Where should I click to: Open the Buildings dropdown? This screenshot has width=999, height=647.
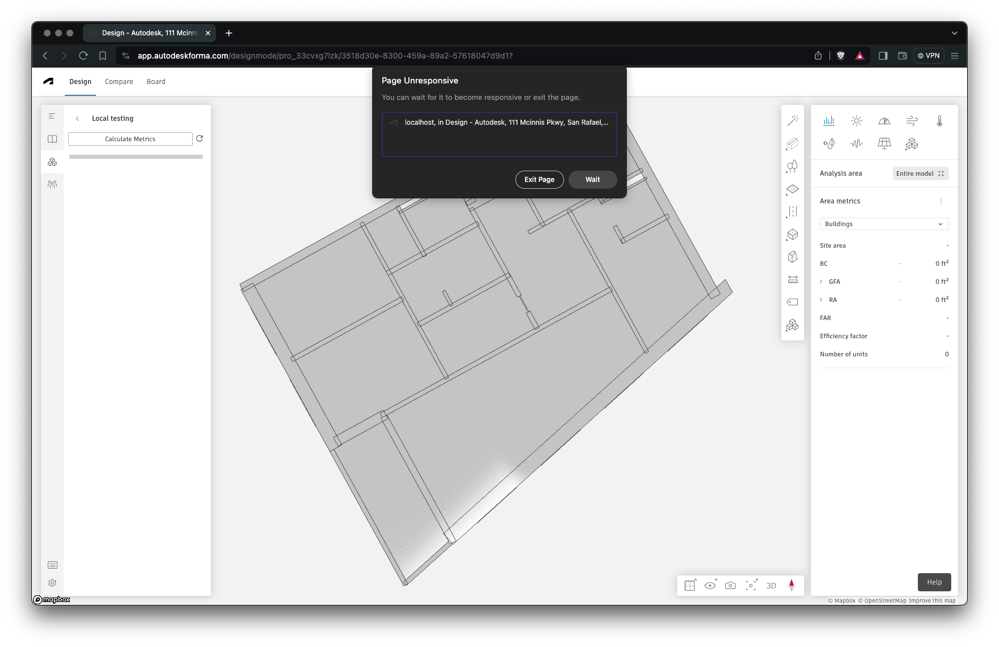click(883, 224)
